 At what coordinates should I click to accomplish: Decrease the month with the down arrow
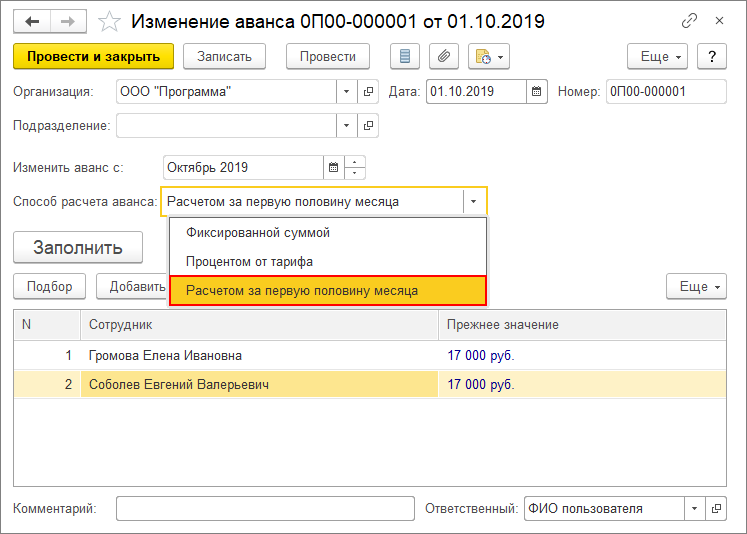(x=354, y=173)
